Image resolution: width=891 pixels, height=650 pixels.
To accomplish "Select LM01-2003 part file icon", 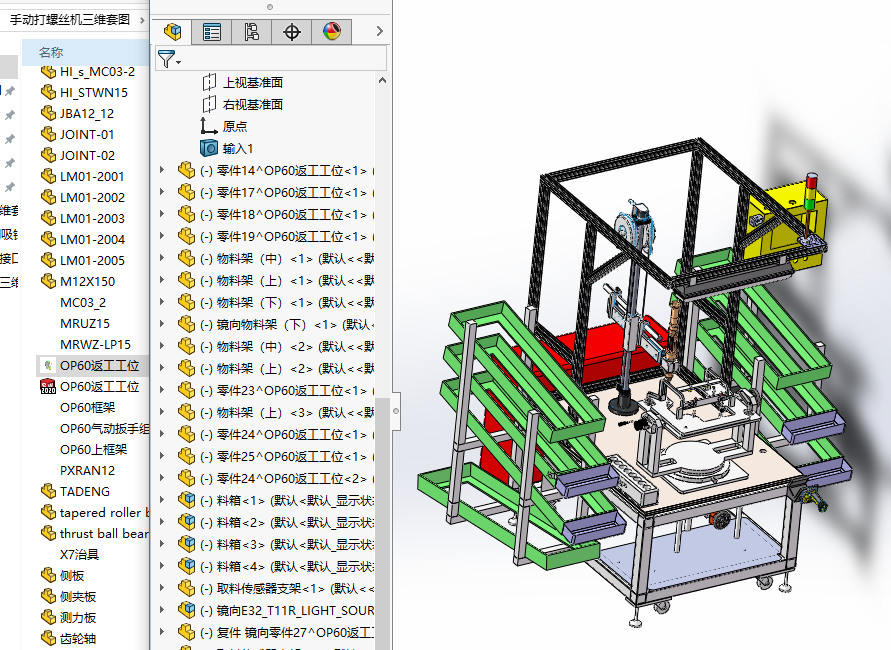I will [48, 218].
